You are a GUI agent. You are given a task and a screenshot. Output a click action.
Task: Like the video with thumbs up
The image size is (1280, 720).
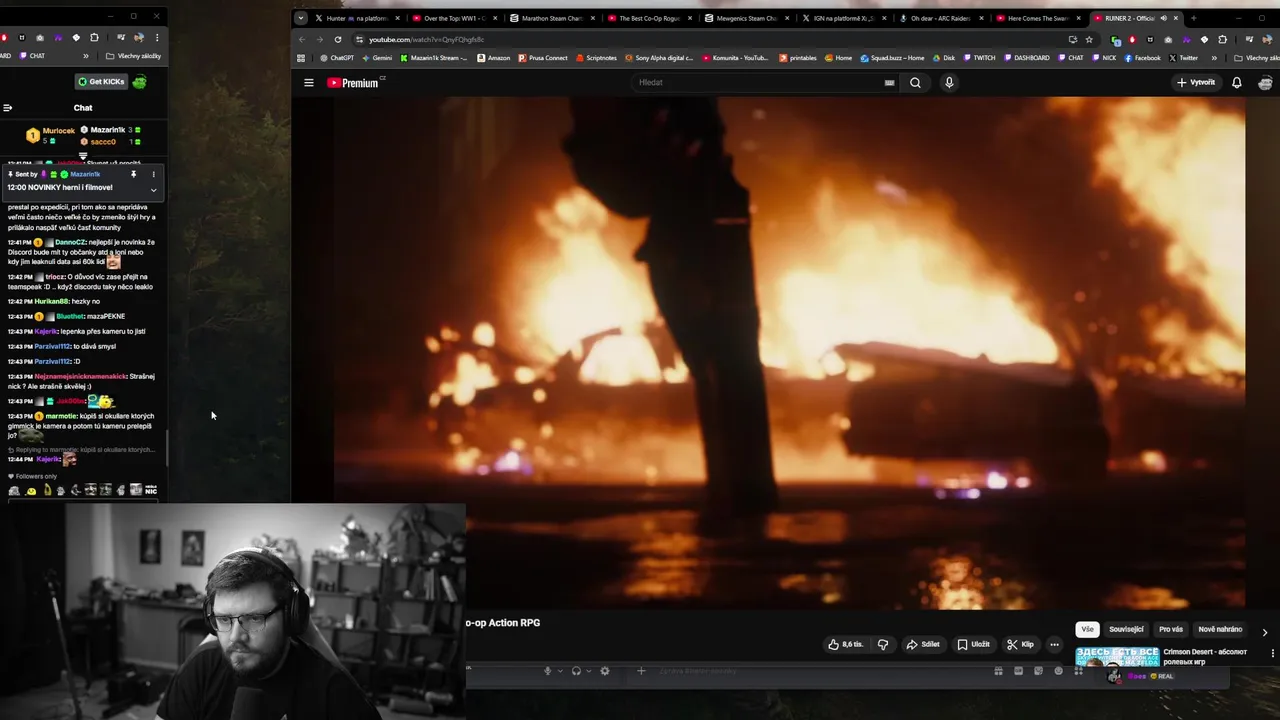pyautogui.click(x=846, y=644)
